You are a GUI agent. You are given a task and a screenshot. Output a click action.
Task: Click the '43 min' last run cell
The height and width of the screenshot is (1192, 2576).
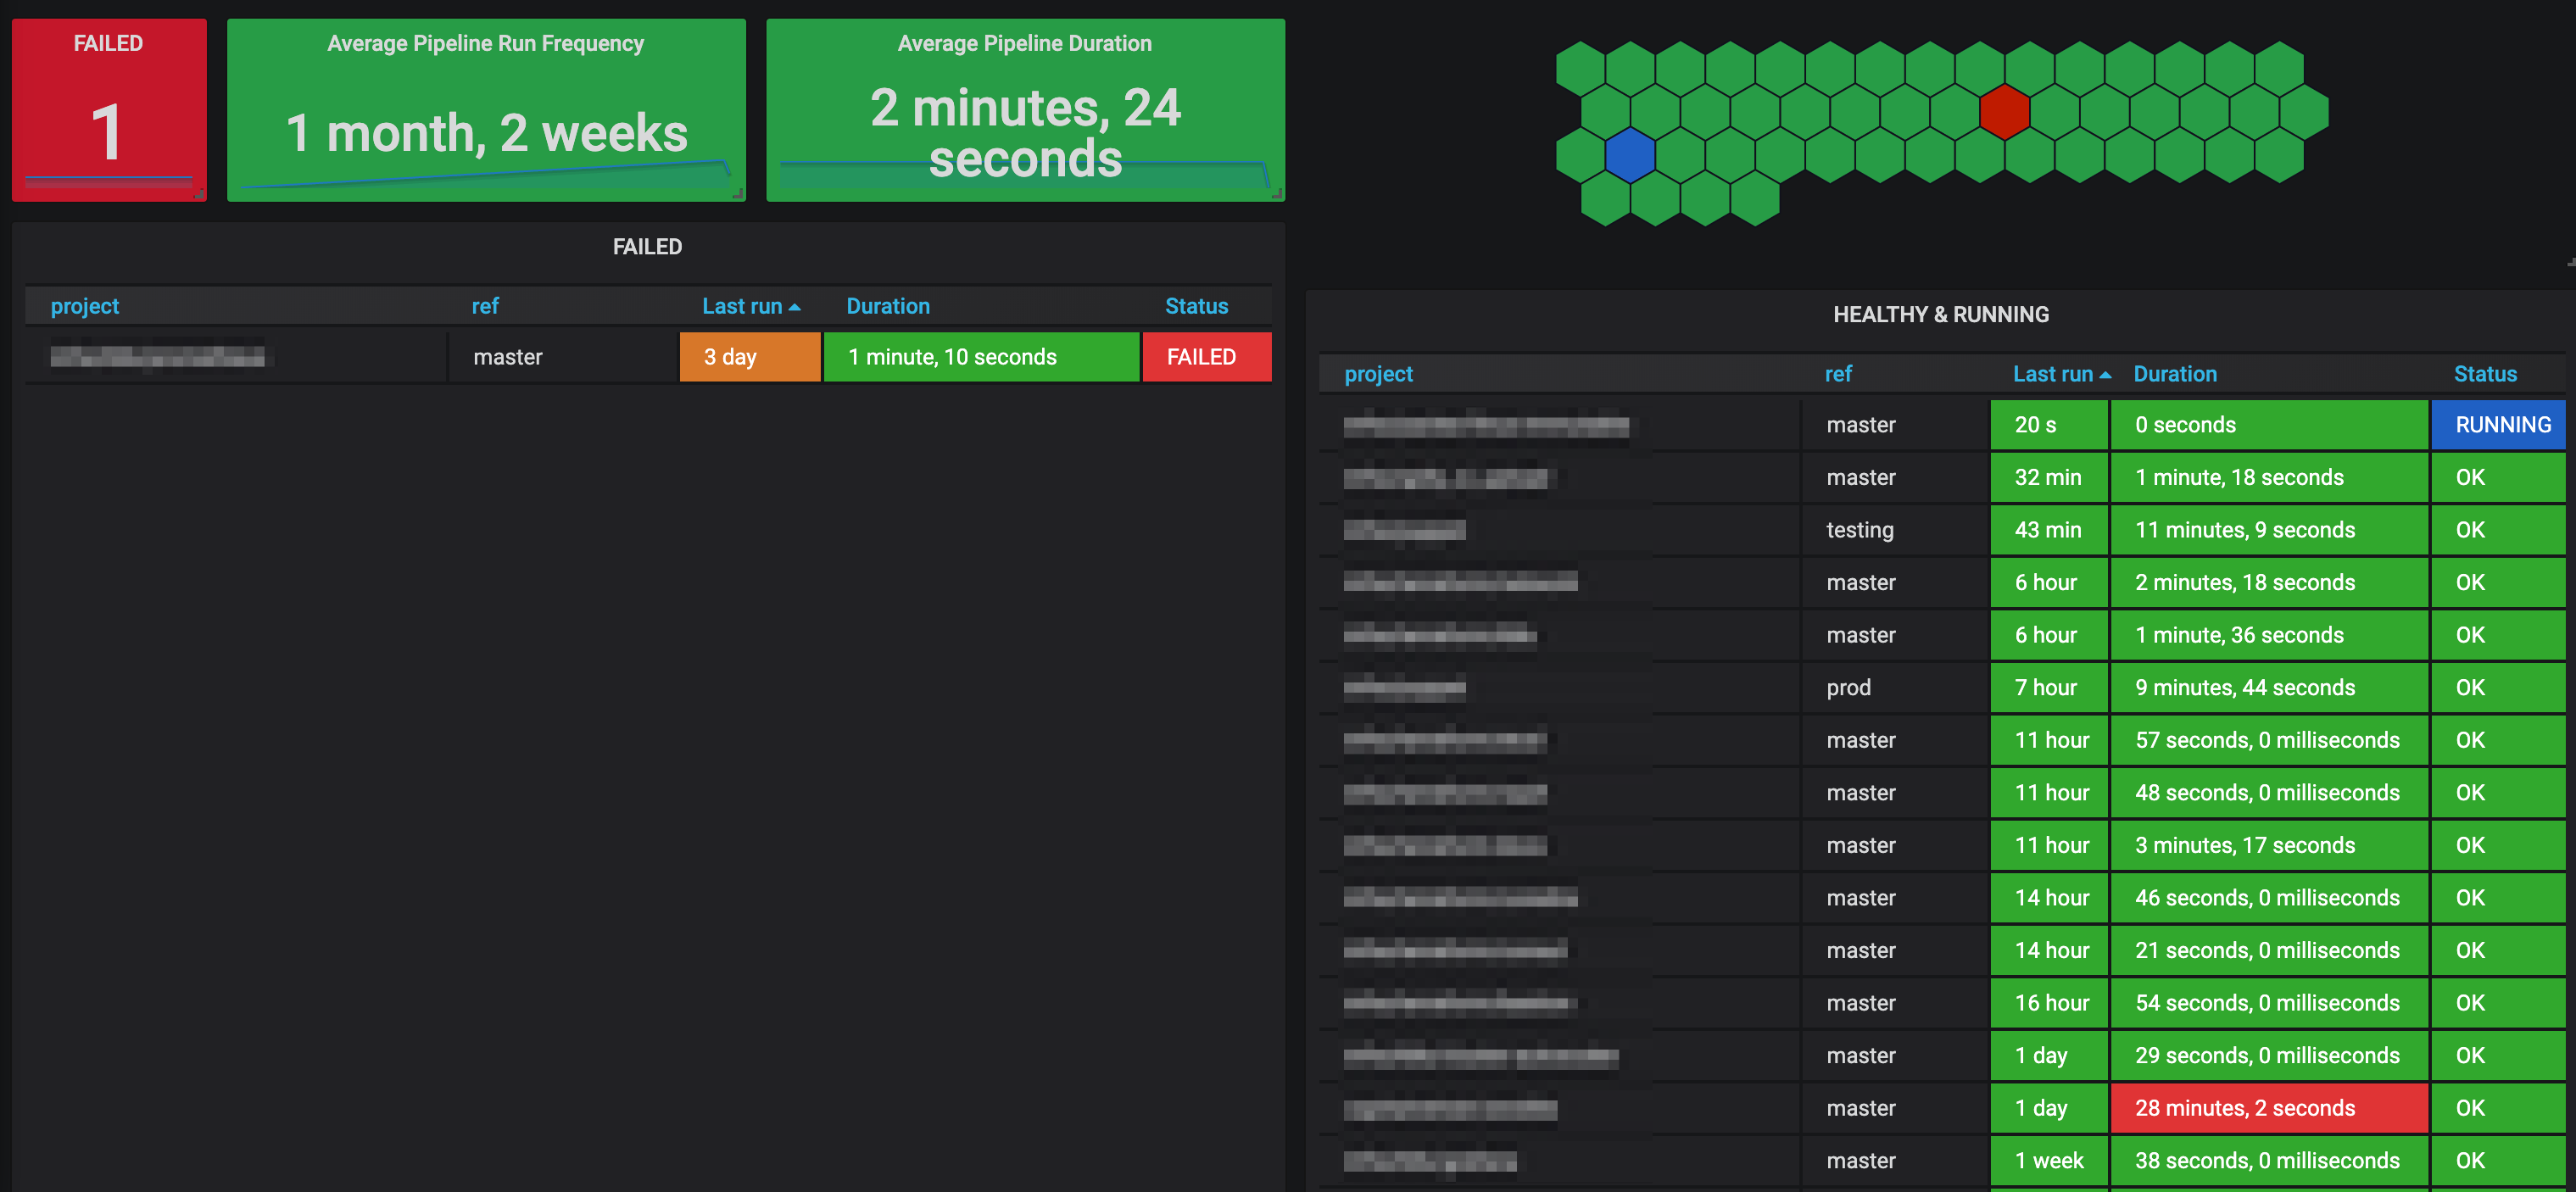click(2049, 530)
